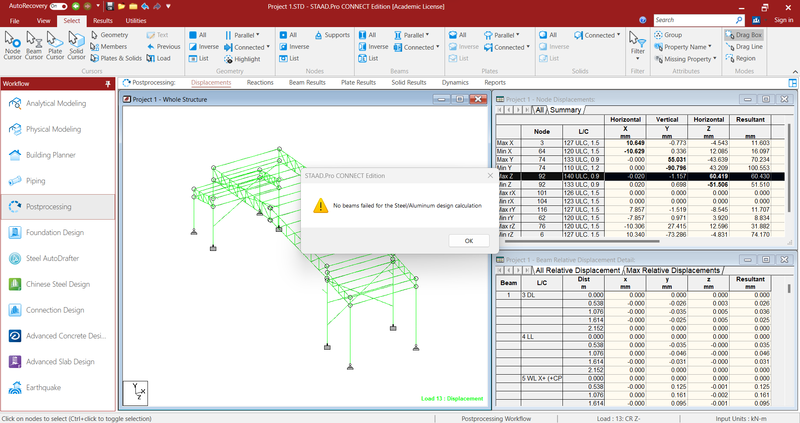Screen dimensions: 800x423
Task: Open the Reactions postprocessing tab
Action: [x=260, y=82]
